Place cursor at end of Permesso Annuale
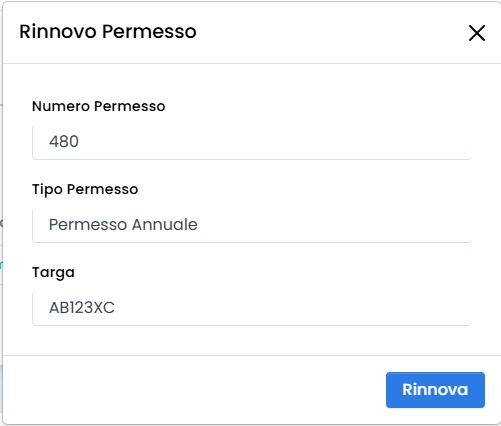This screenshot has height=426, width=501. click(x=198, y=224)
